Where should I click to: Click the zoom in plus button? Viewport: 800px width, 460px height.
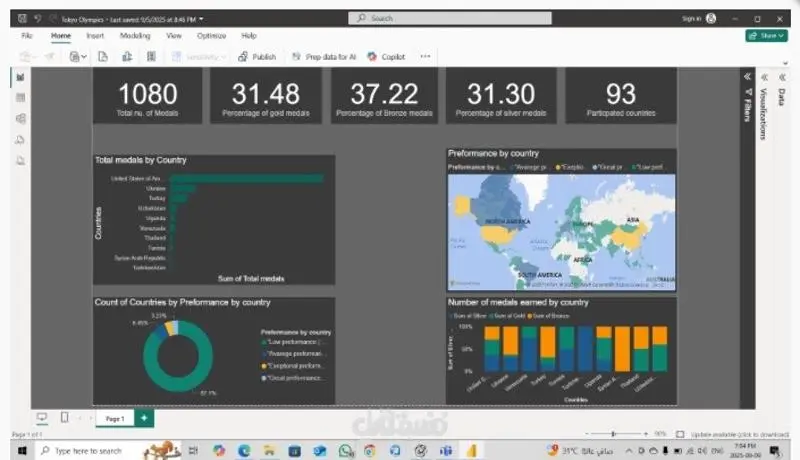pyautogui.click(x=646, y=434)
